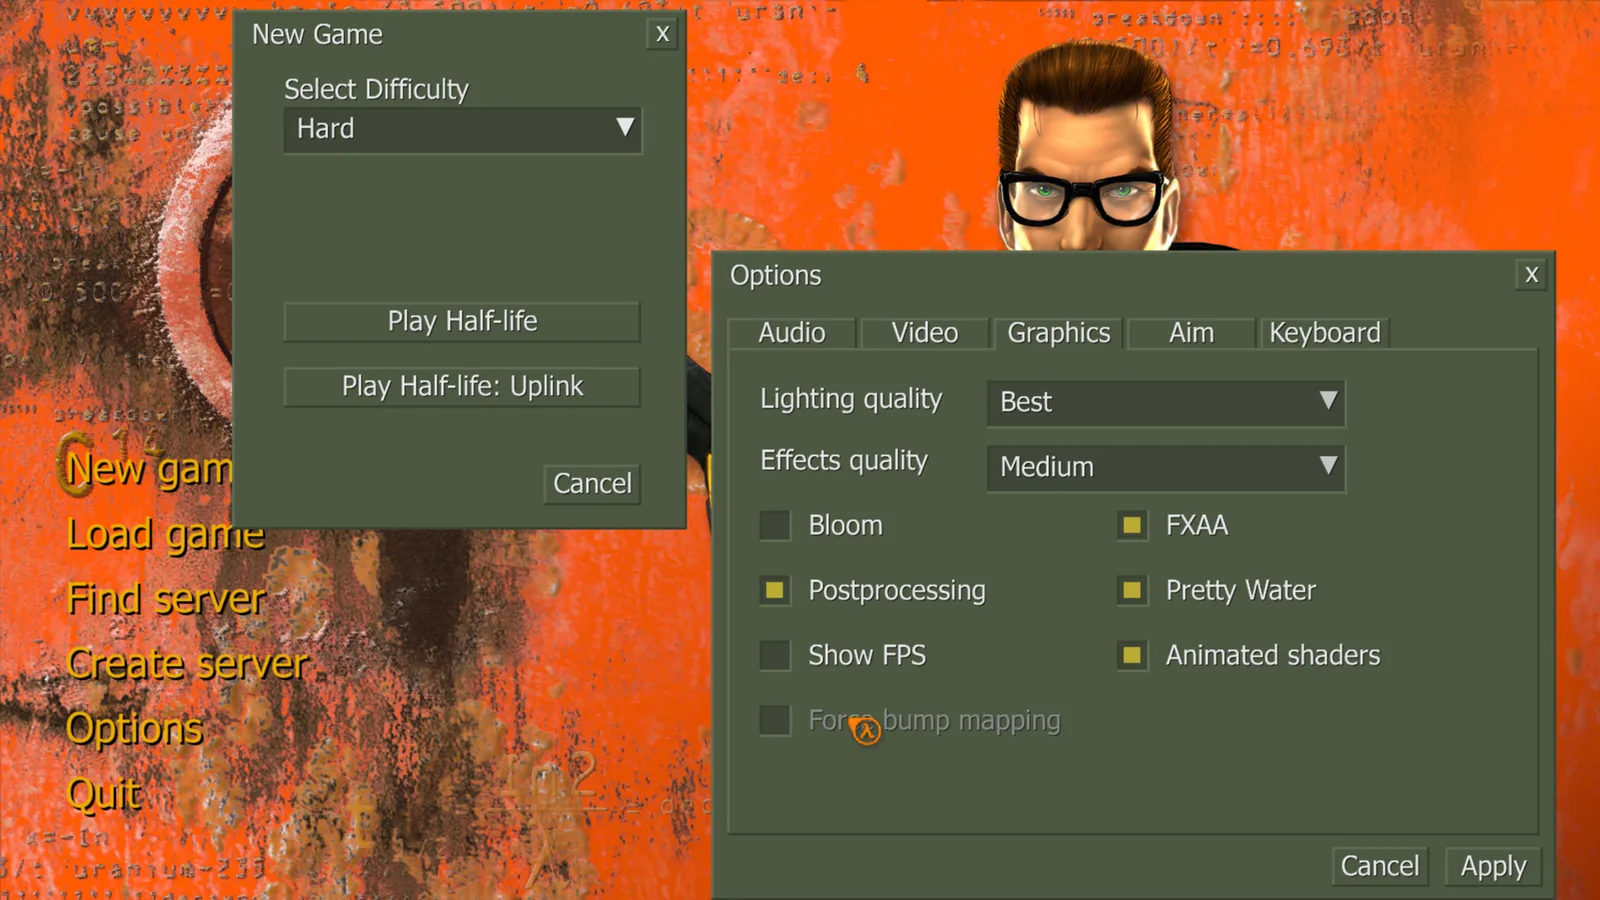Close the New Game window with X
The image size is (1600, 900).
click(662, 34)
